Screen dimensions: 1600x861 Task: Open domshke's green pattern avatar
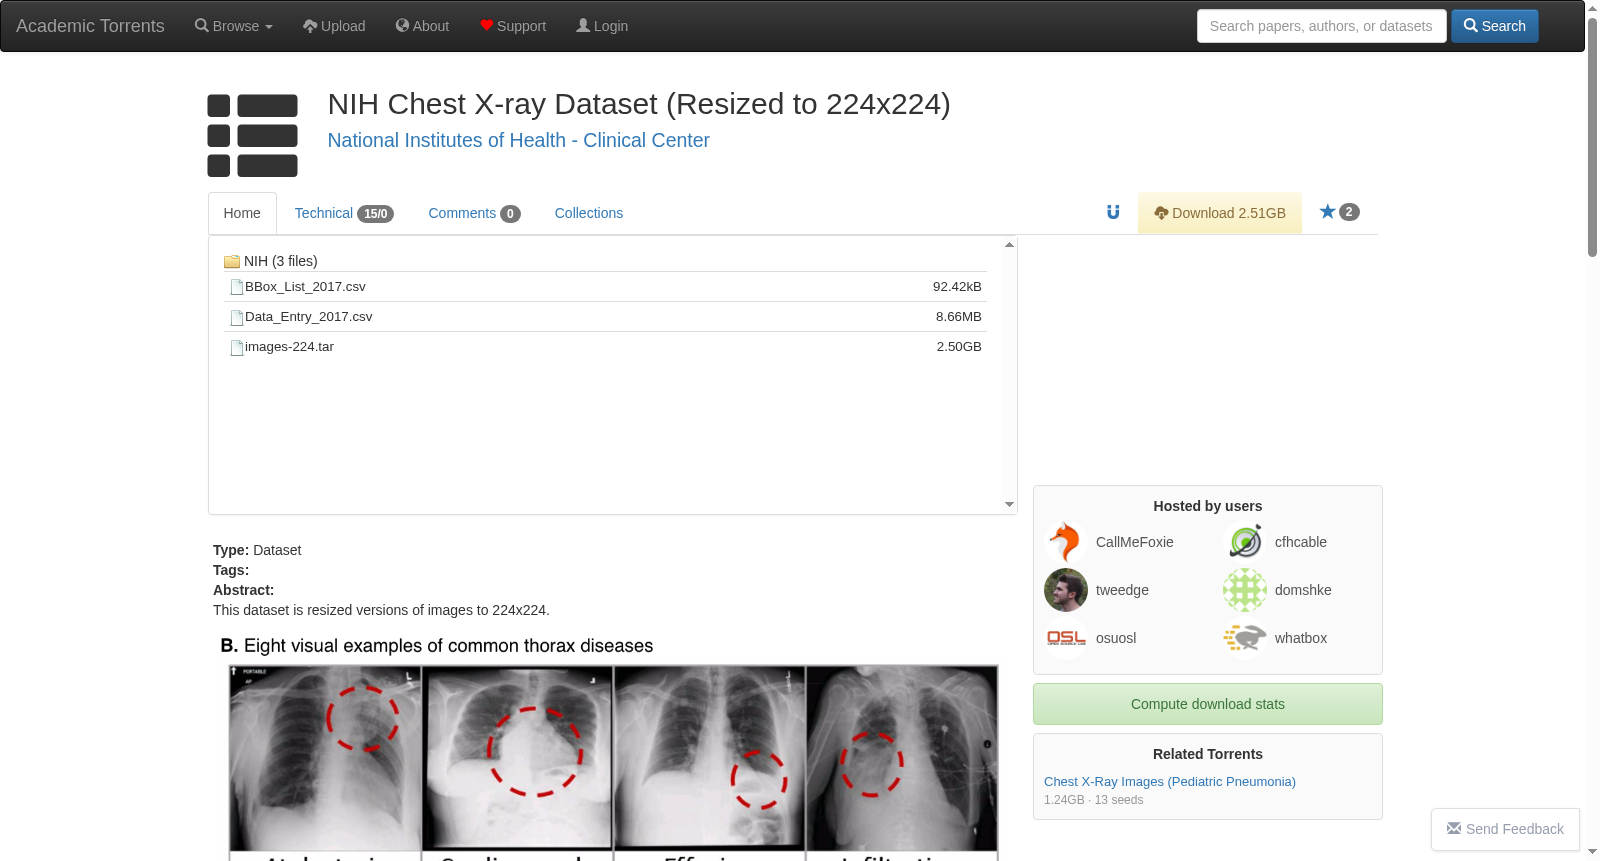1245,590
